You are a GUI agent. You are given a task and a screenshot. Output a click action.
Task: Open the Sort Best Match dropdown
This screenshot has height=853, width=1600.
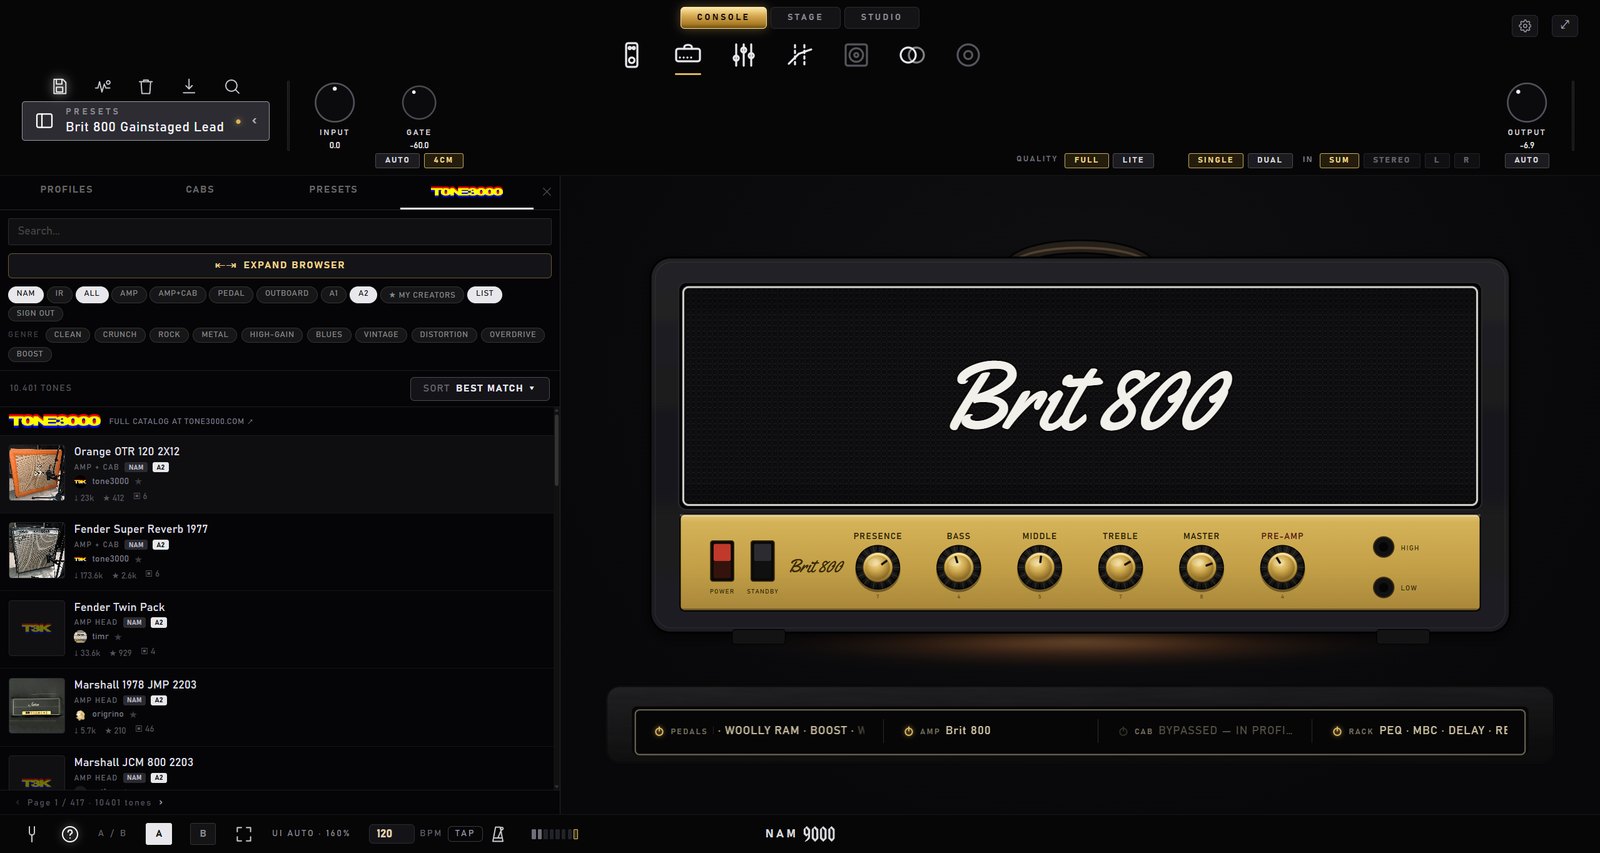480,388
